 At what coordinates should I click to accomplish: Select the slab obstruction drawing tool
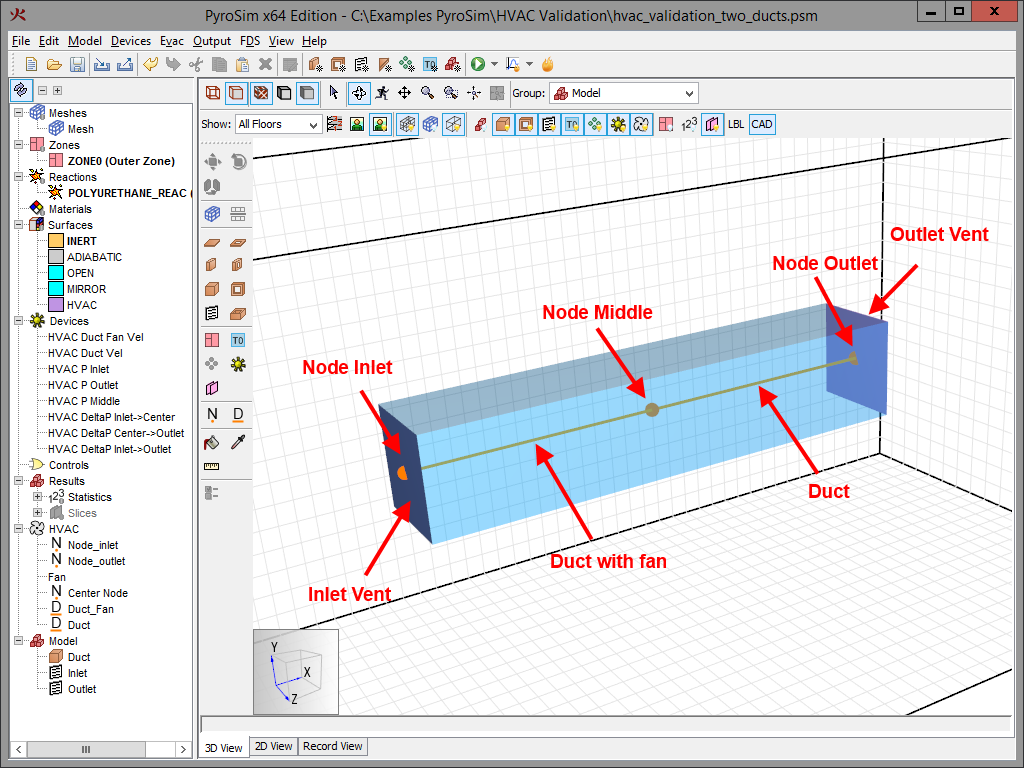212,242
